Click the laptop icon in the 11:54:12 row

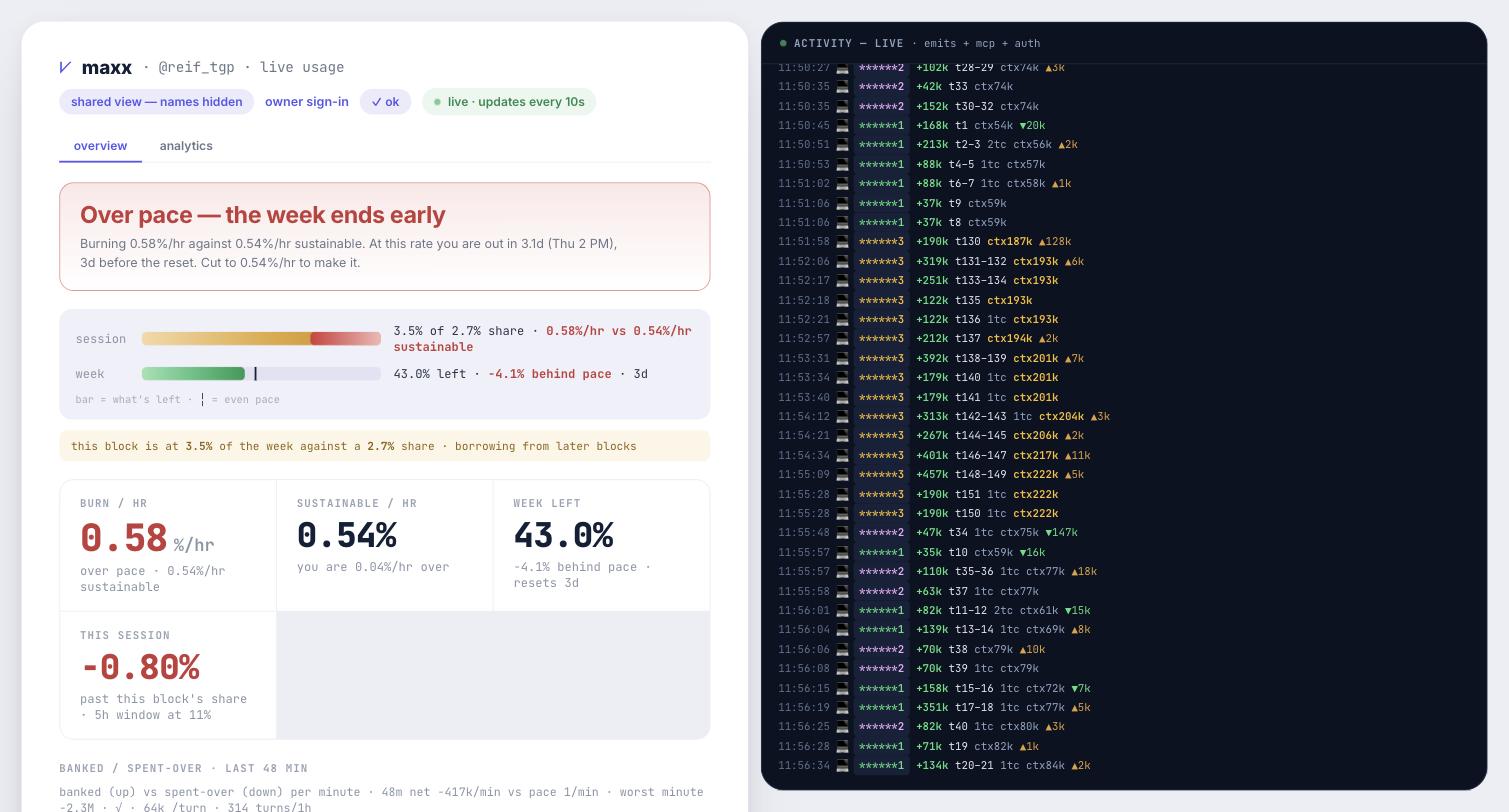842,417
